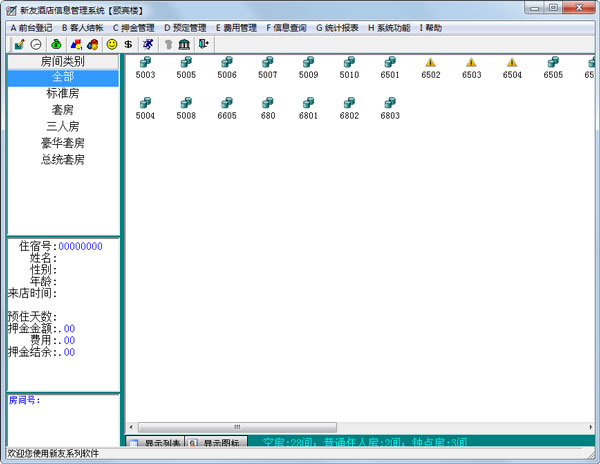Switch to the 显示列表 tab
Viewport: 600px width, 464px height.
pos(155,441)
